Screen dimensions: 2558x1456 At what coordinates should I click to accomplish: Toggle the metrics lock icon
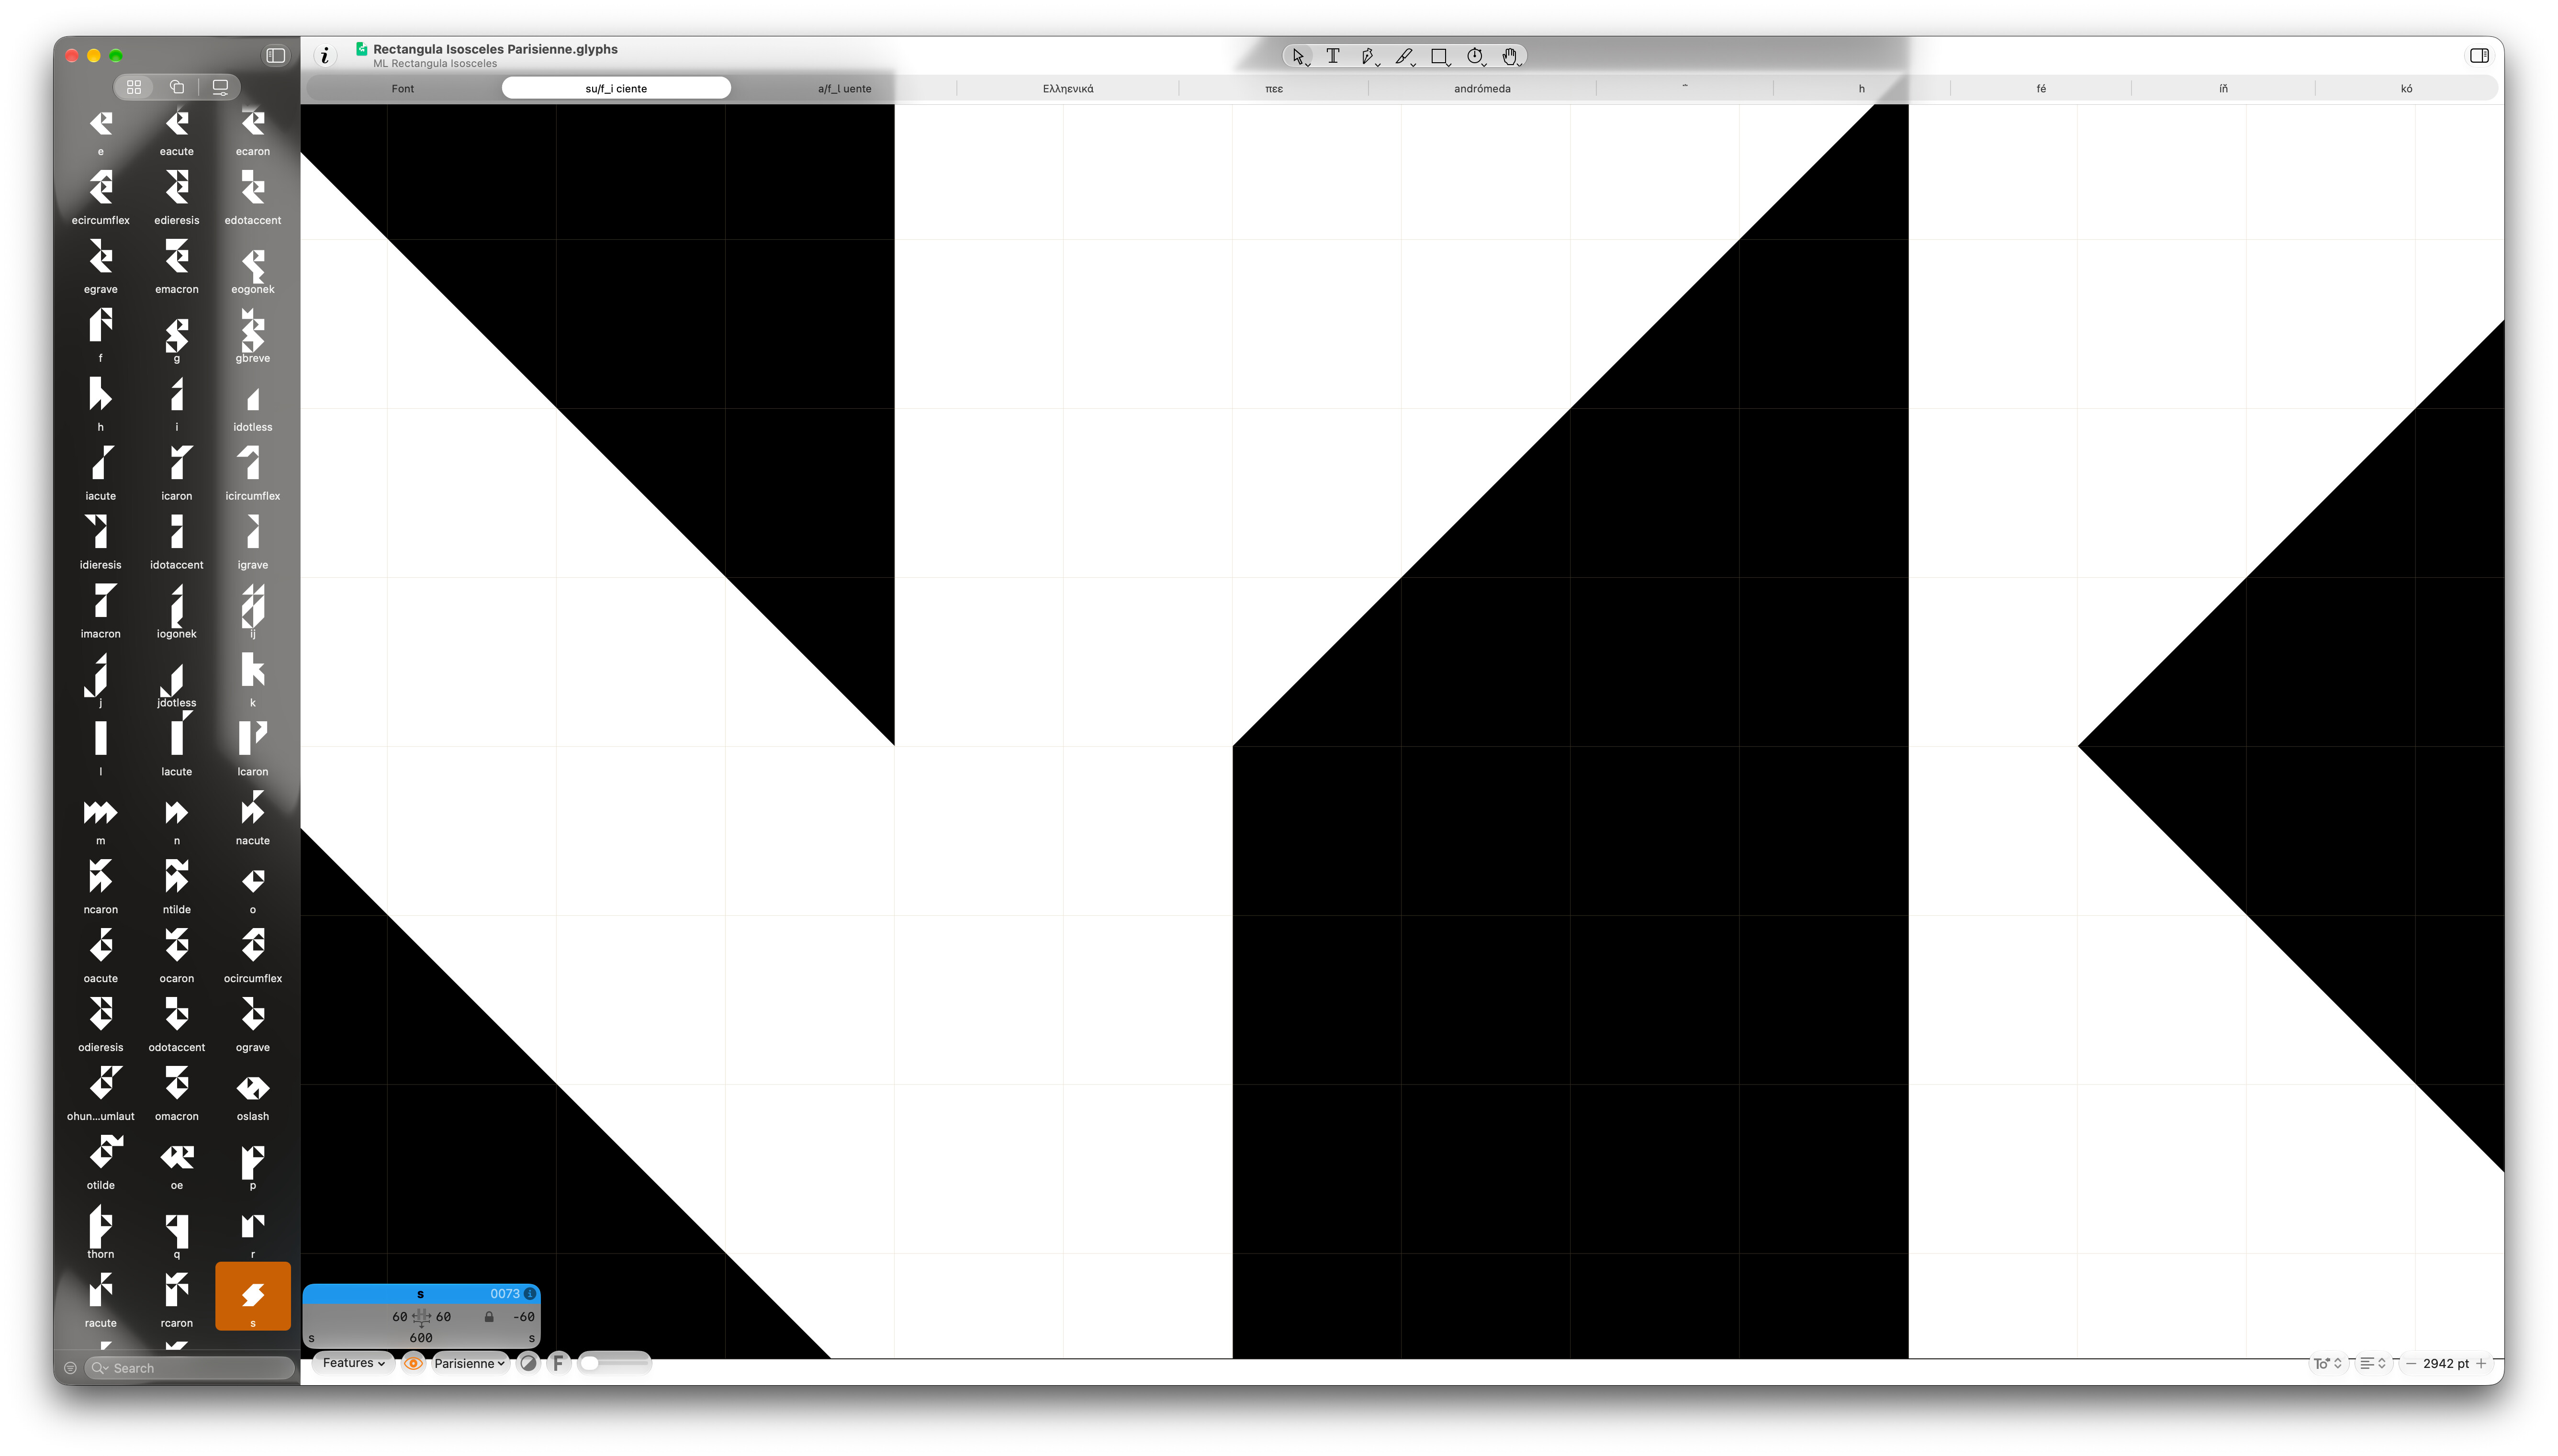pyautogui.click(x=489, y=1317)
